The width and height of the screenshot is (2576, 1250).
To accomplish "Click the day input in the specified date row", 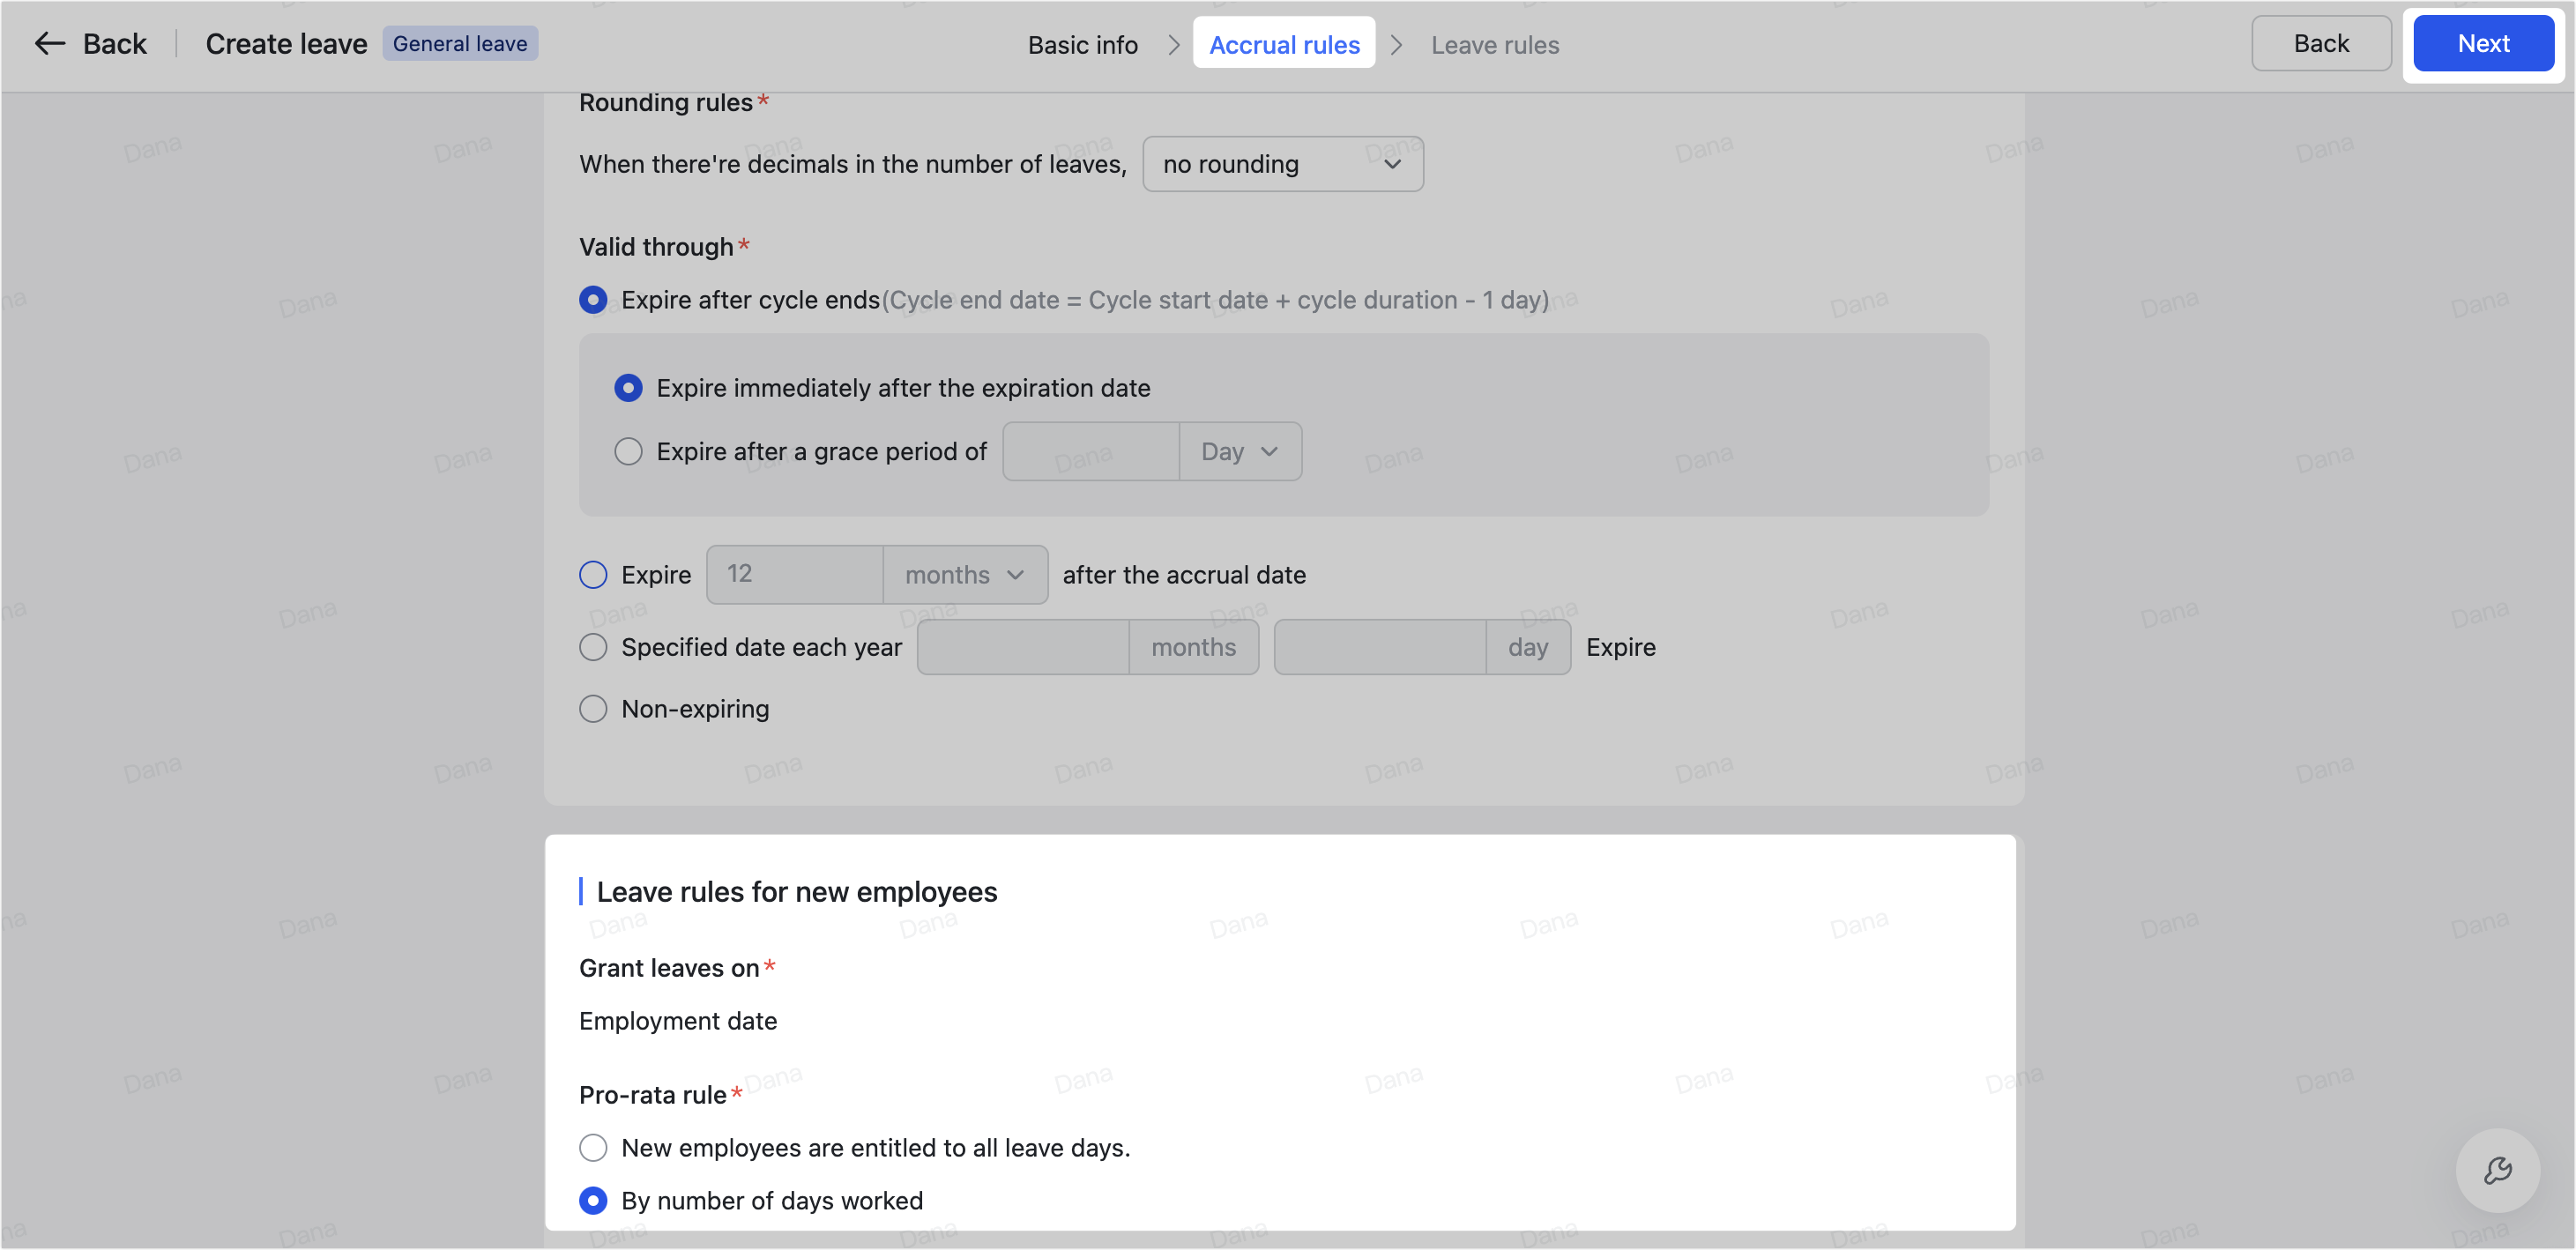I will pyautogui.click(x=1378, y=647).
